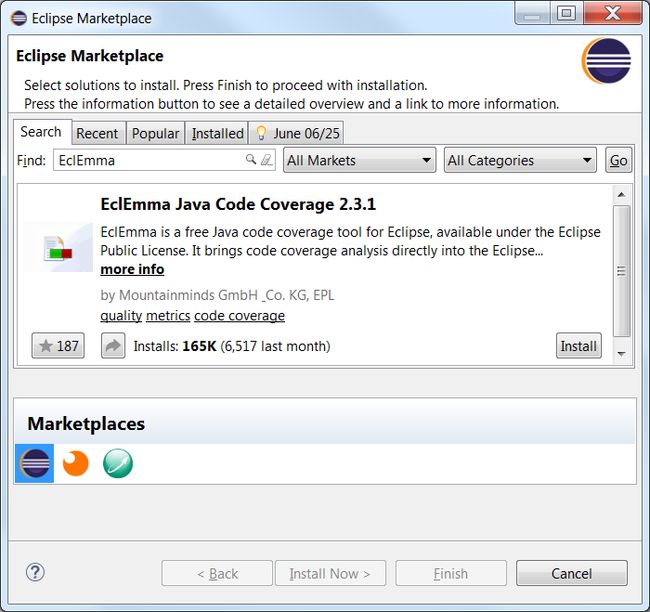The width and height of the screenshot is (650, 612).
Task: Click the Cancel button
Action: click(572, 573)
